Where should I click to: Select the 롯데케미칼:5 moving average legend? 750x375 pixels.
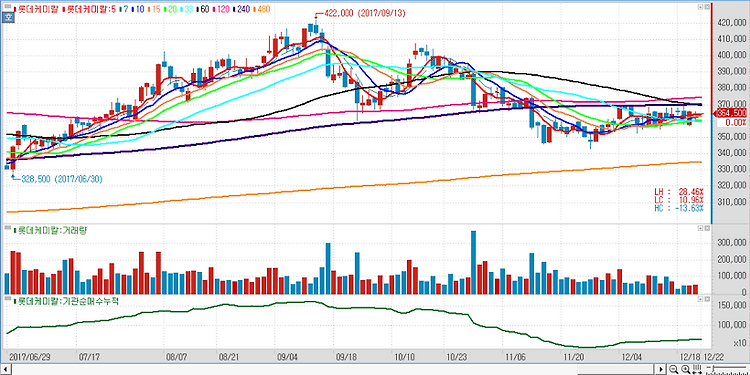(89, 9)
